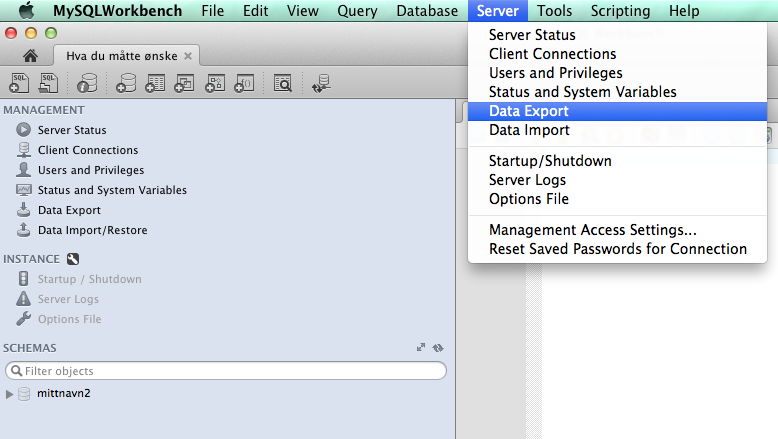Open the Help menu
778x439 pixels.
click(684, 10)
